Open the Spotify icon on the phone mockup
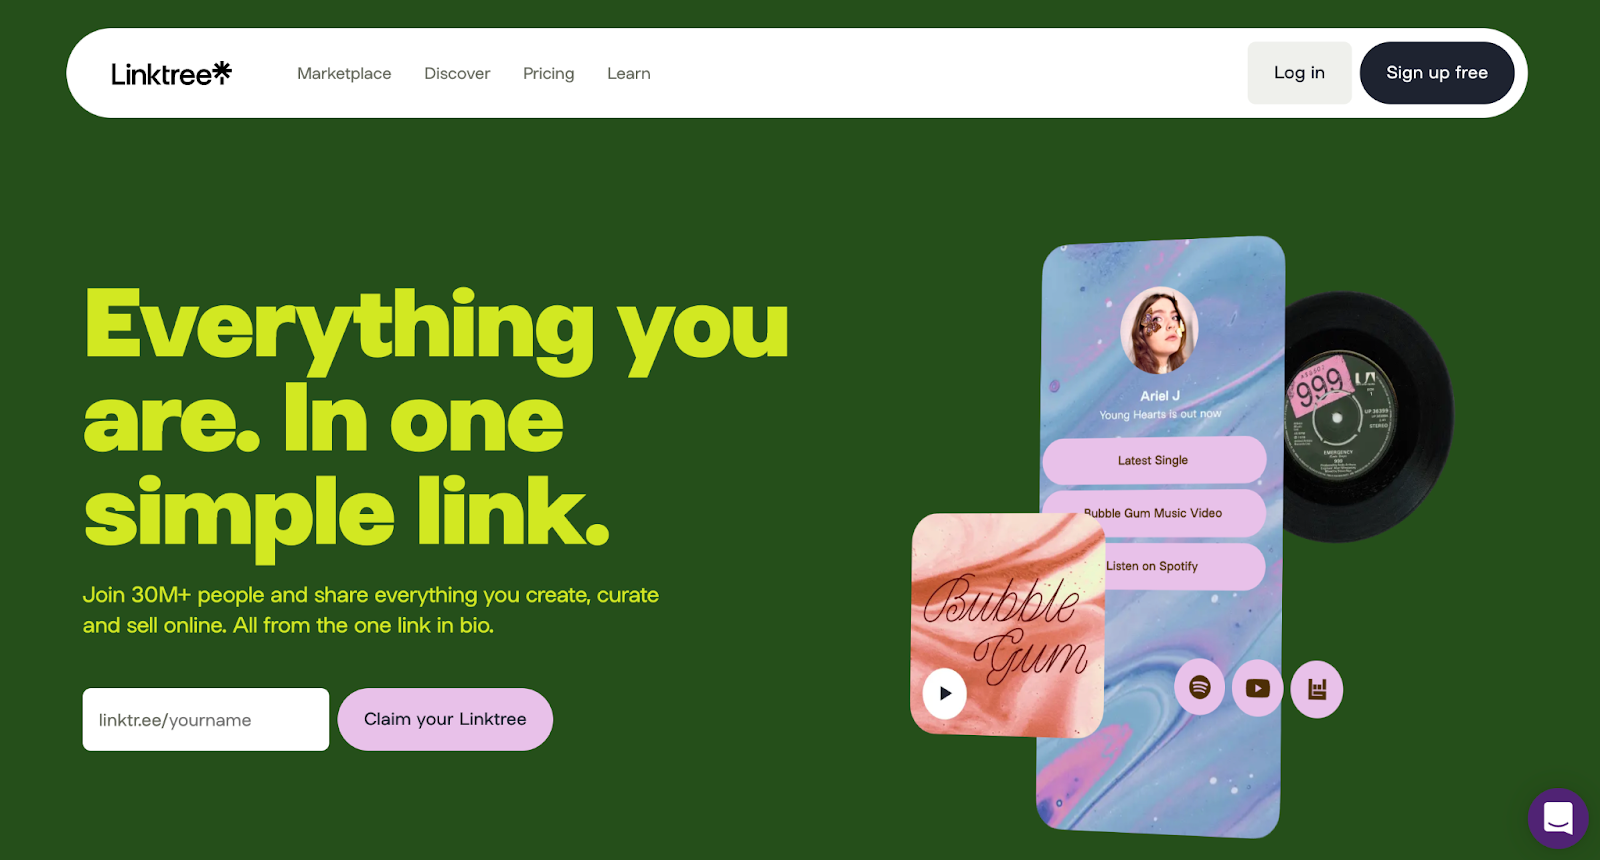Viewport: 1600px width, 860px height. [1200, 687]
